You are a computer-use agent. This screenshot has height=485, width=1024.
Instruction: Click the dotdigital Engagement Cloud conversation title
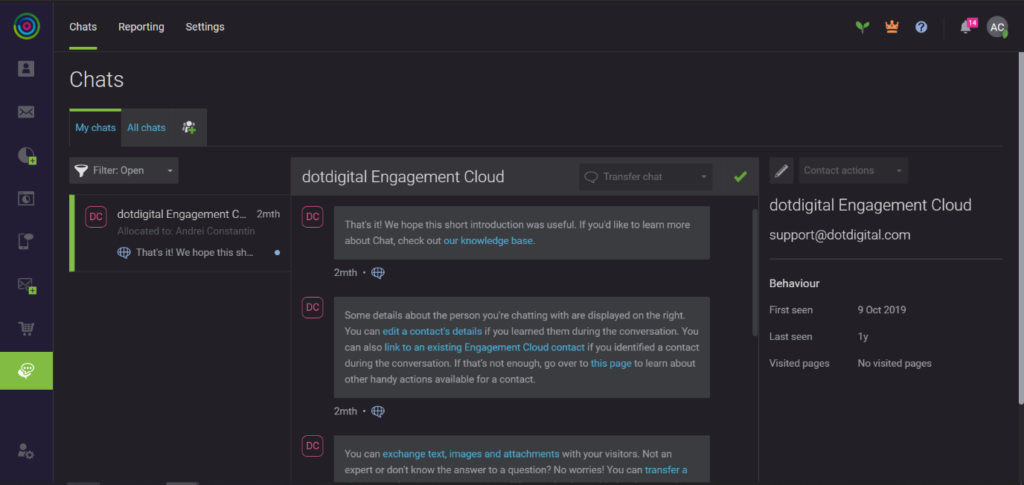click(x=403, y=176)
